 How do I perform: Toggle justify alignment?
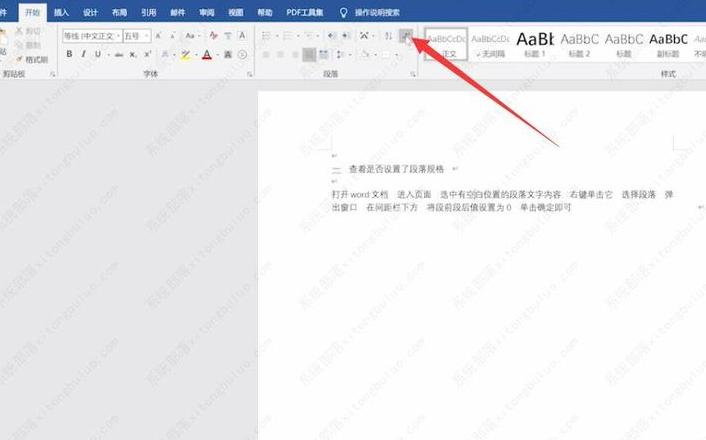pos(309,54)
